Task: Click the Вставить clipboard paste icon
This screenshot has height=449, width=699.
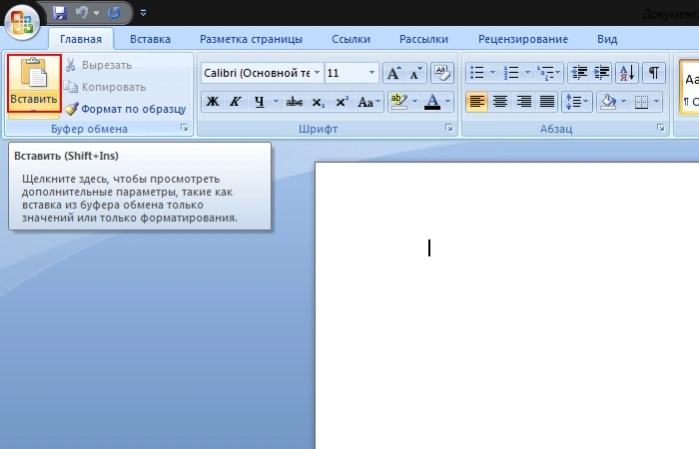Action: point(34,72)
